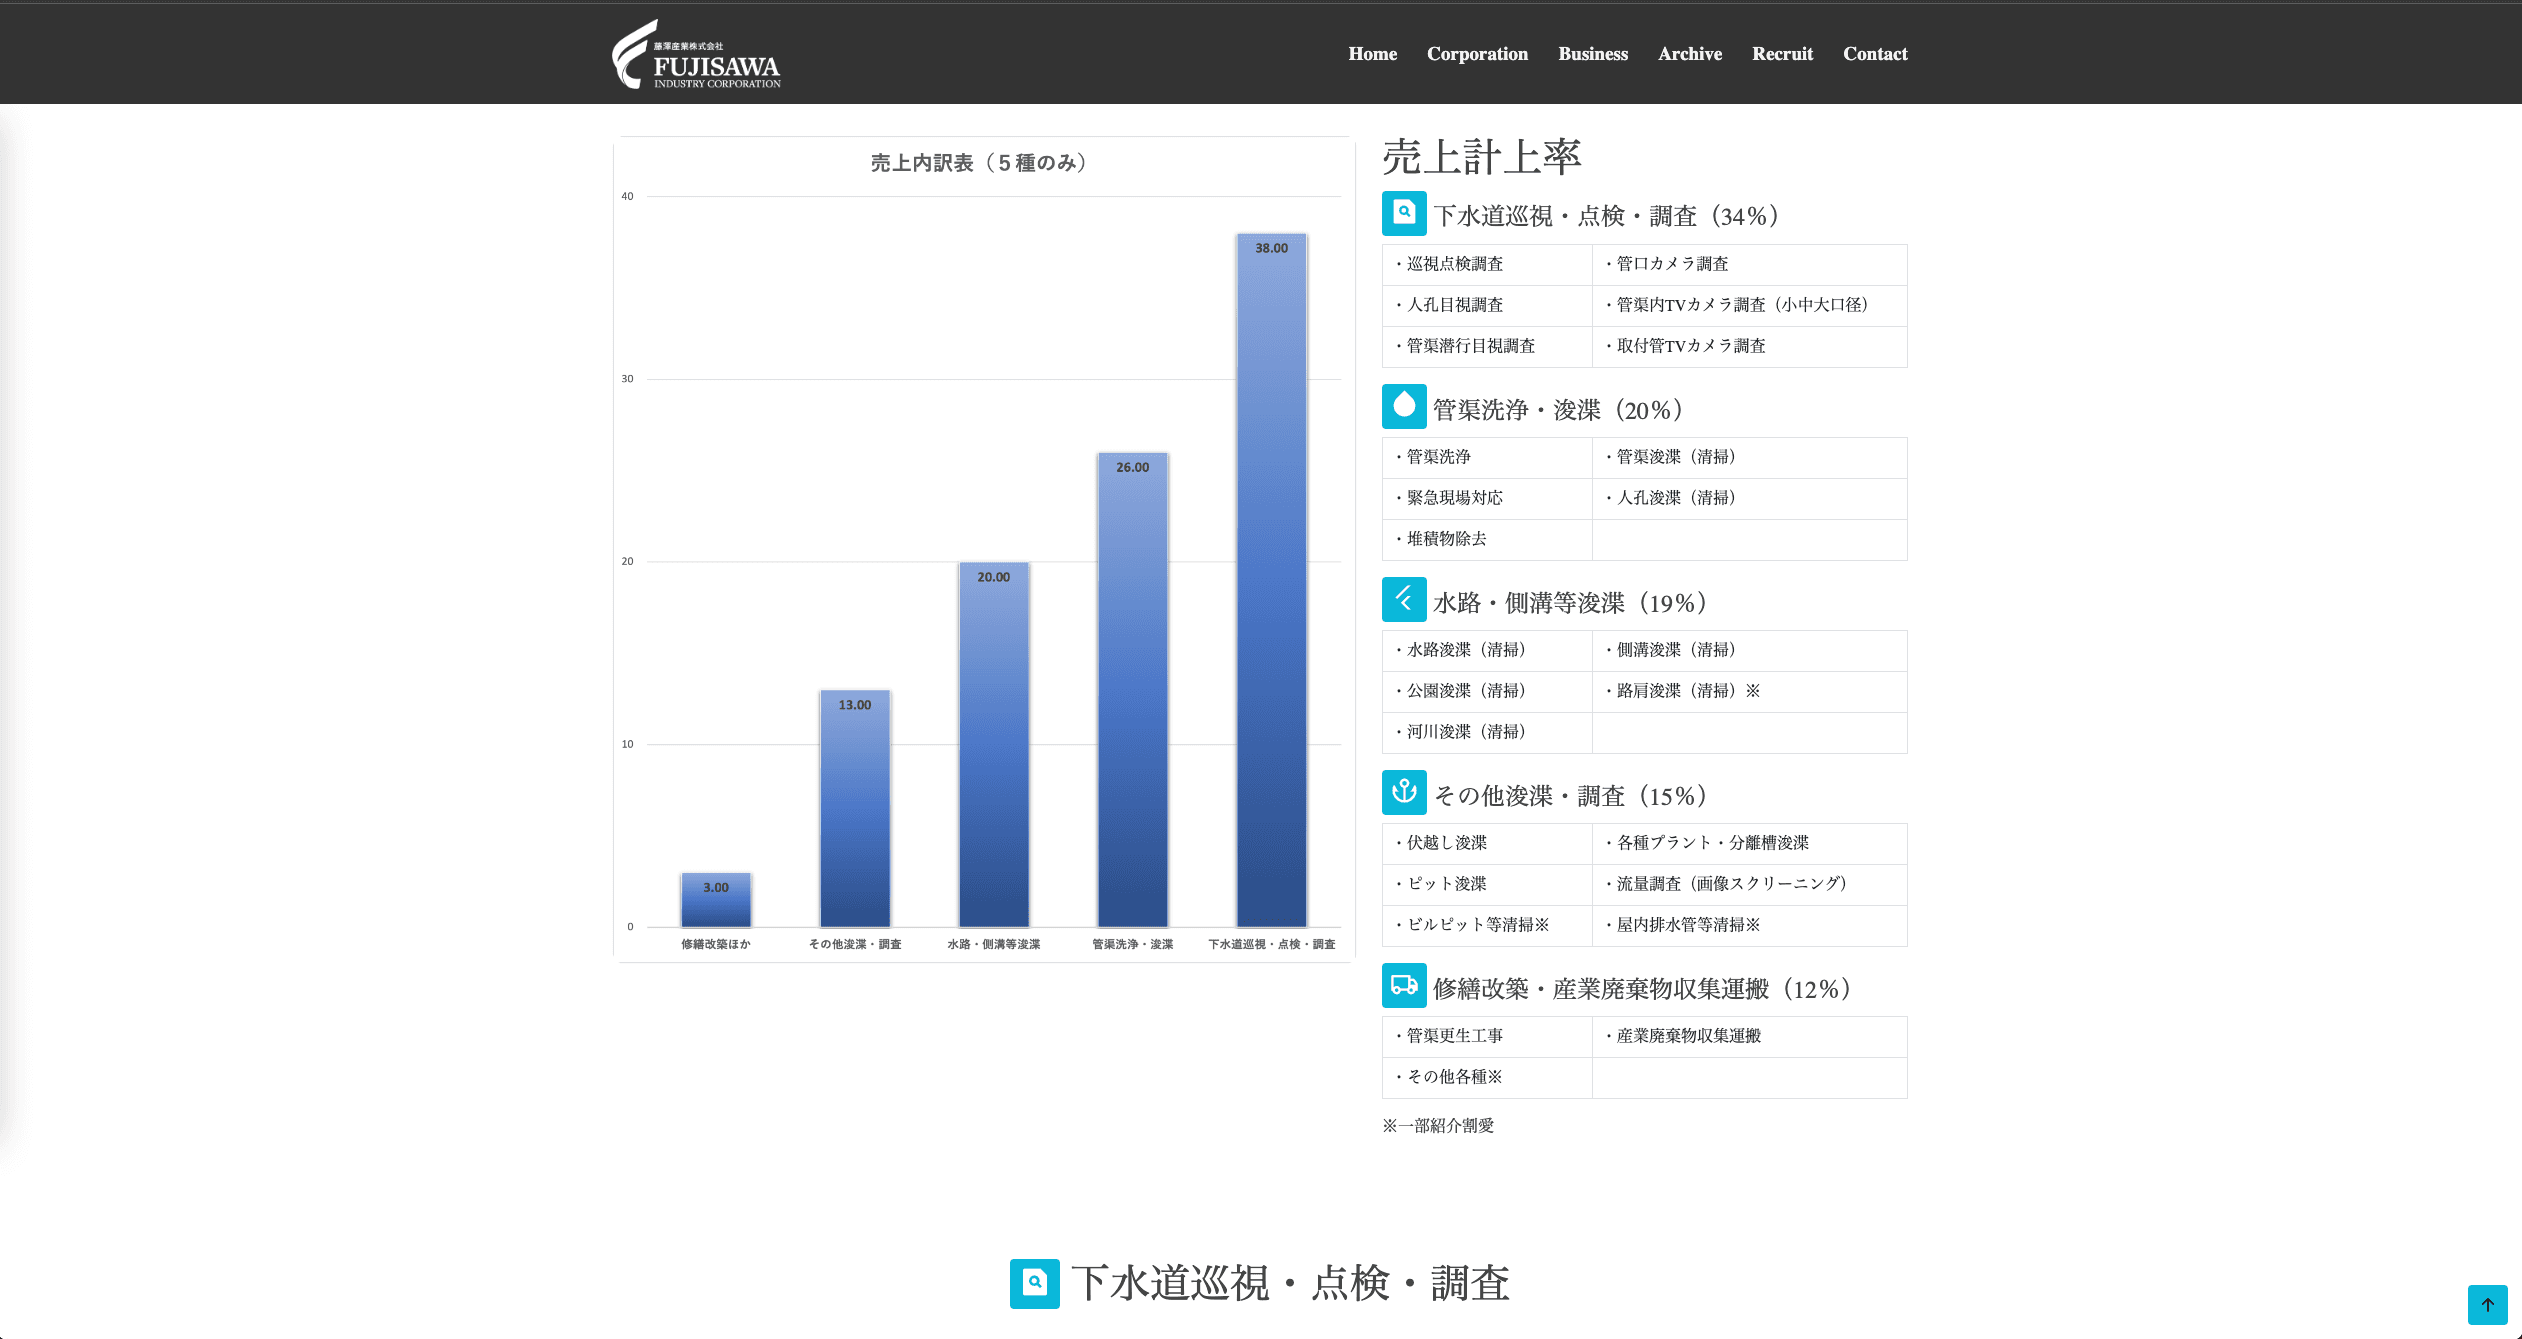Image resolution: width=2522 pixels, height=1339 pixels.
Task: Click the 売上計上率 heading
Action: (x=1481, y=157)
